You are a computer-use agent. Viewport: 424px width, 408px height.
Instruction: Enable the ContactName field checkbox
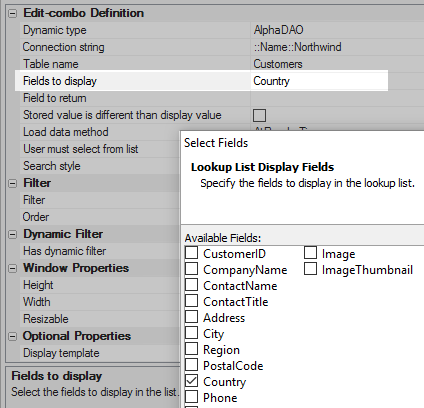pos(191,285)
